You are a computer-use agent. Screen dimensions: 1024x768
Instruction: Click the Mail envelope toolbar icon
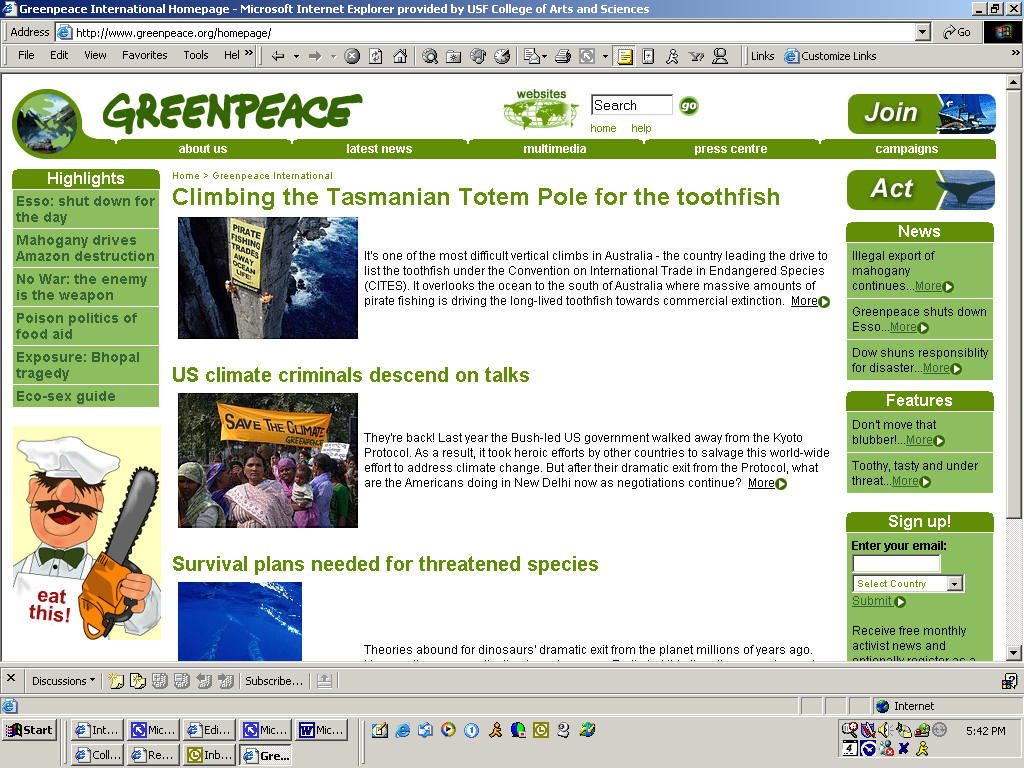tap(532, 56)
